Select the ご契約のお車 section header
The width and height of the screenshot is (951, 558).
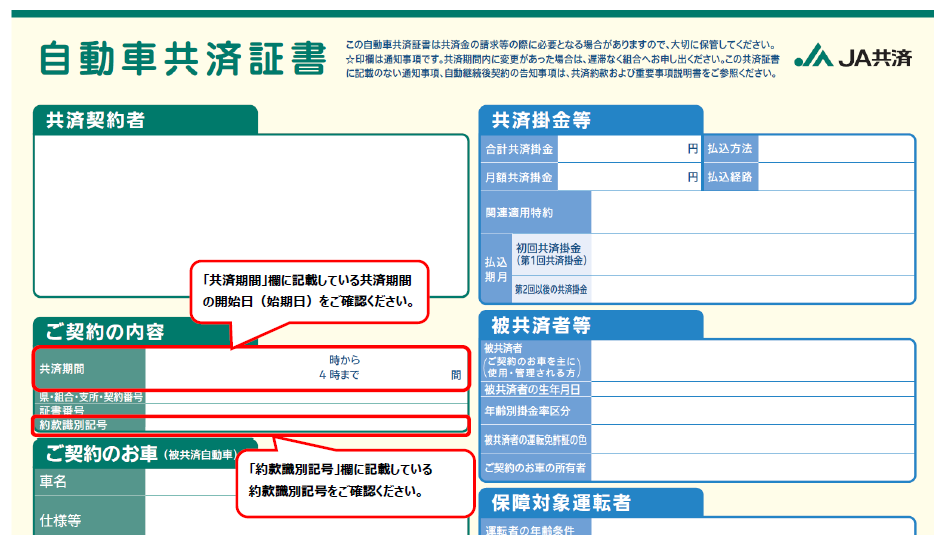145,454
